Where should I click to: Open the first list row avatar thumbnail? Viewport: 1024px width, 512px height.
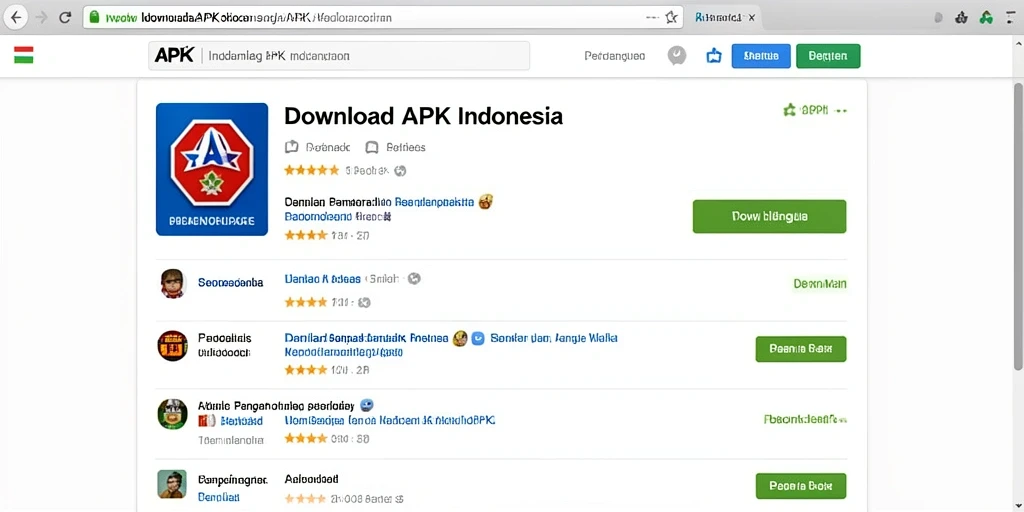(172, 283)
